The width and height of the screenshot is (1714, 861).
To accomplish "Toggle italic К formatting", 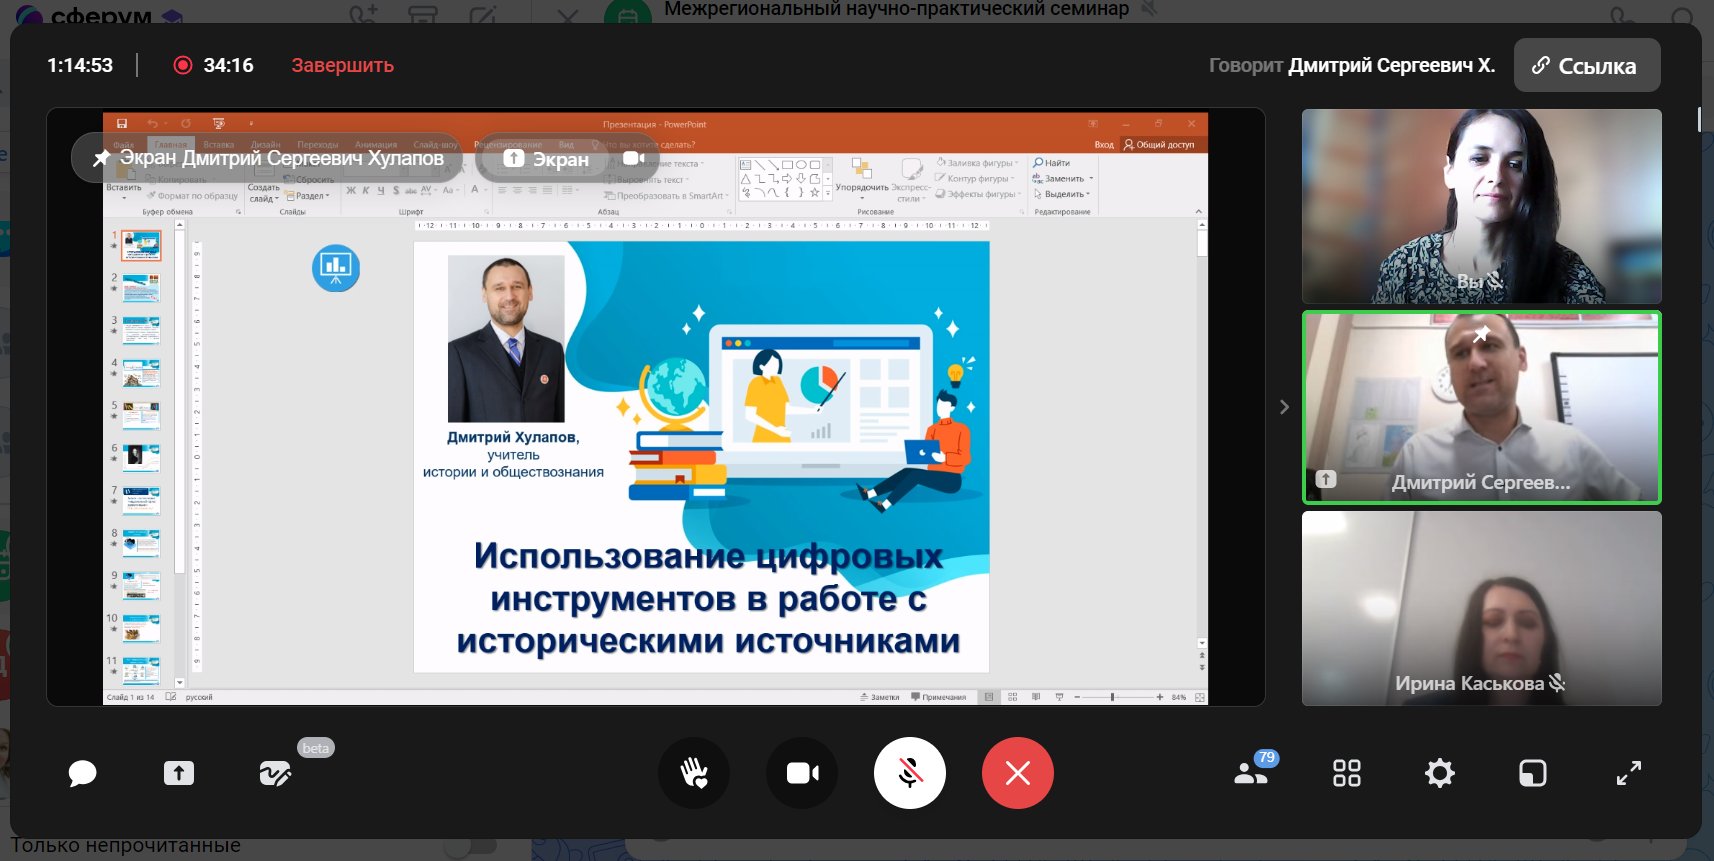I will pyautogui.click(x=366, y=190).
